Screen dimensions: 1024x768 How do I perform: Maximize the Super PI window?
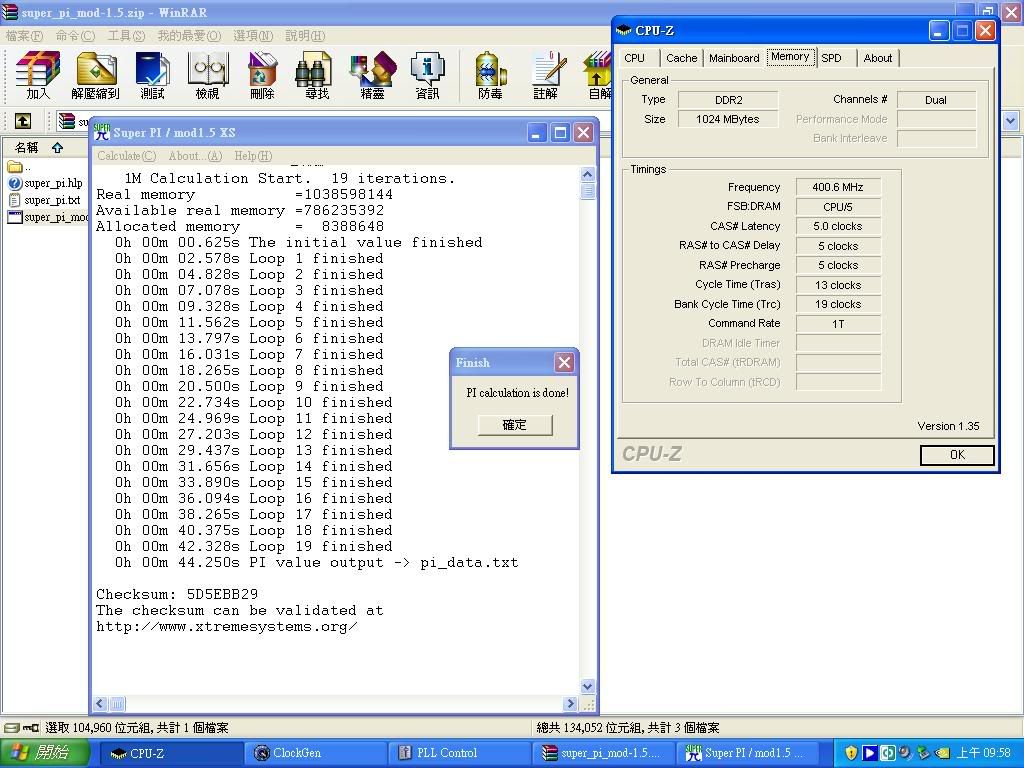click(x=560, y=133)
